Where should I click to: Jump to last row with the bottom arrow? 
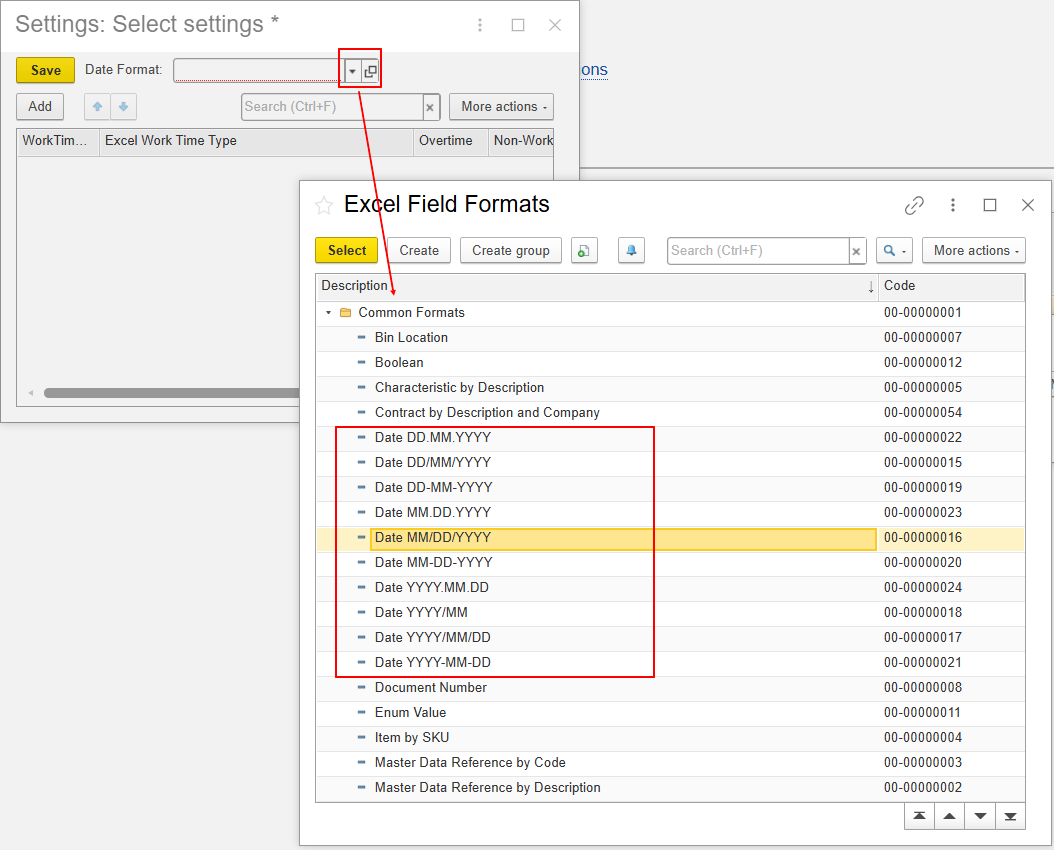coord(1010,816)
